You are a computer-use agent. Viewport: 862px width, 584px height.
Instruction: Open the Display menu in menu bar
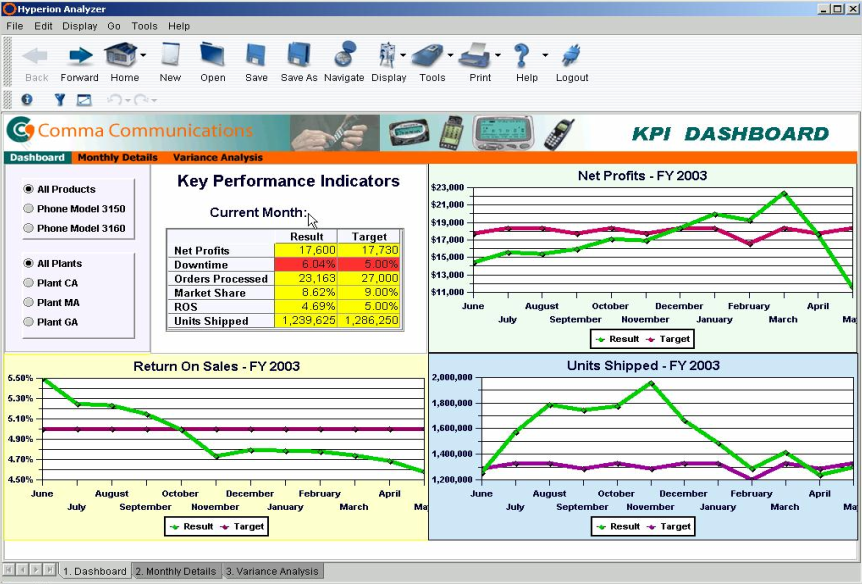click(80, 26)
